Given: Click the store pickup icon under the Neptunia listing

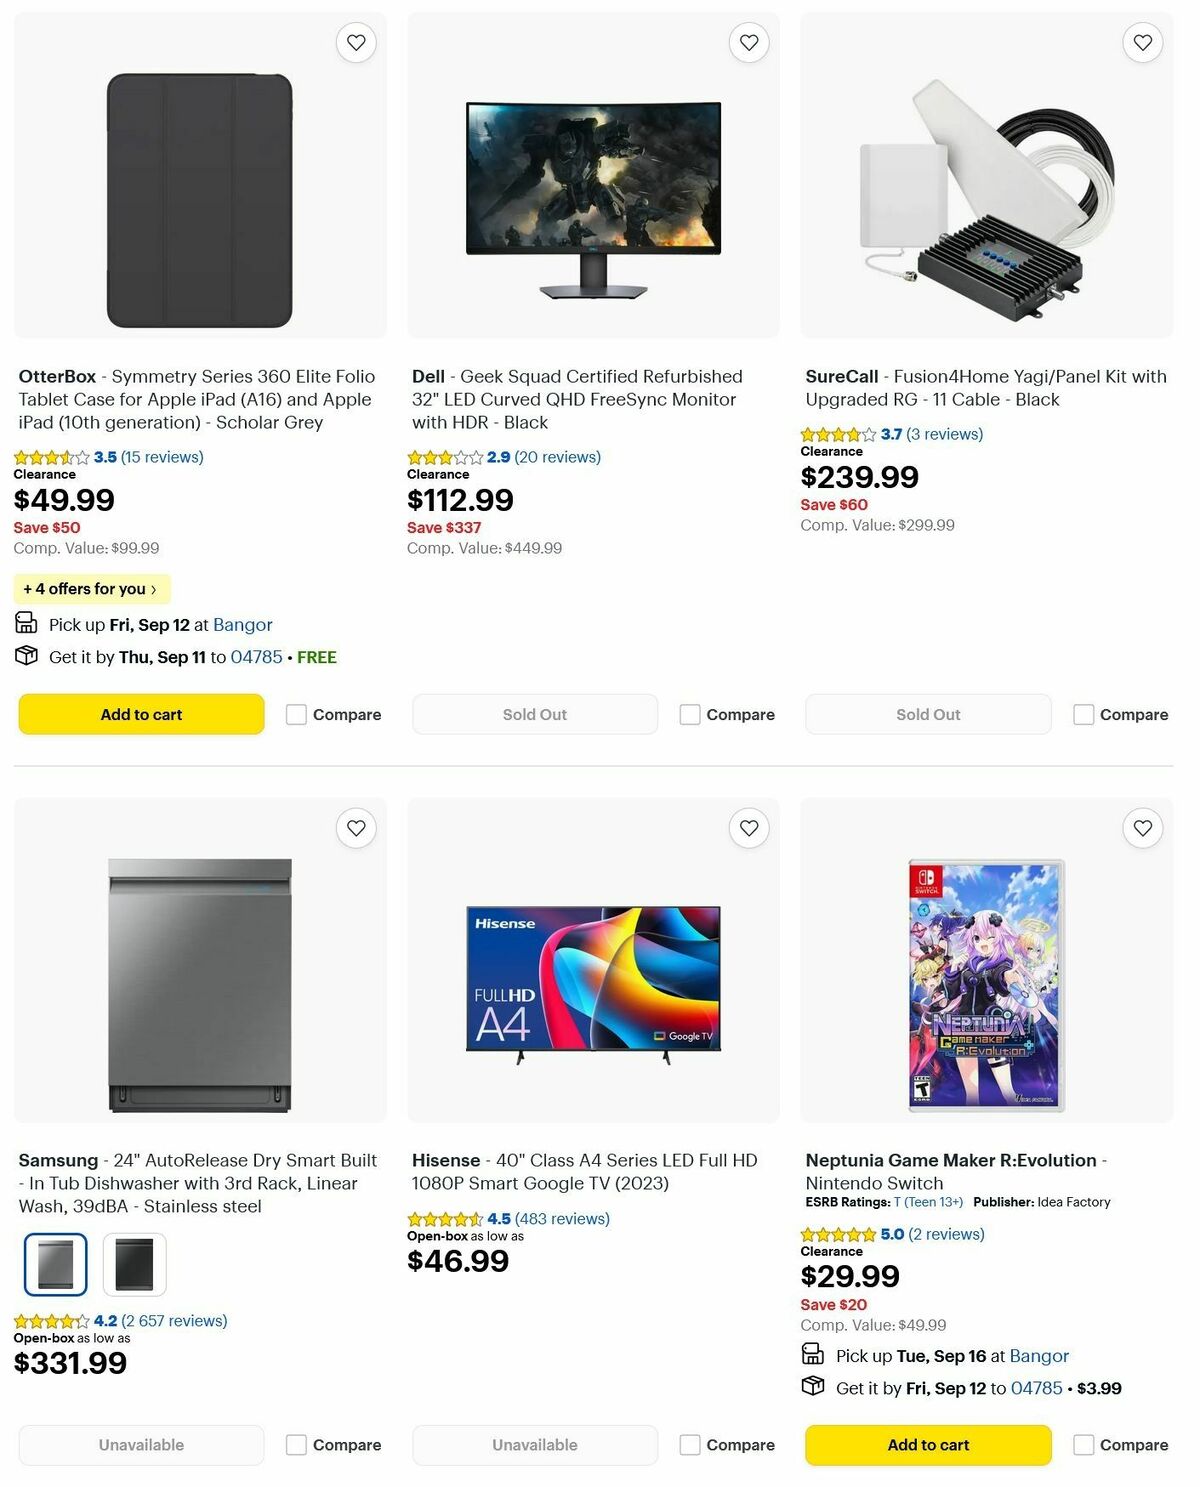Looking at the screenshot, I should (x=813, y=1355).
